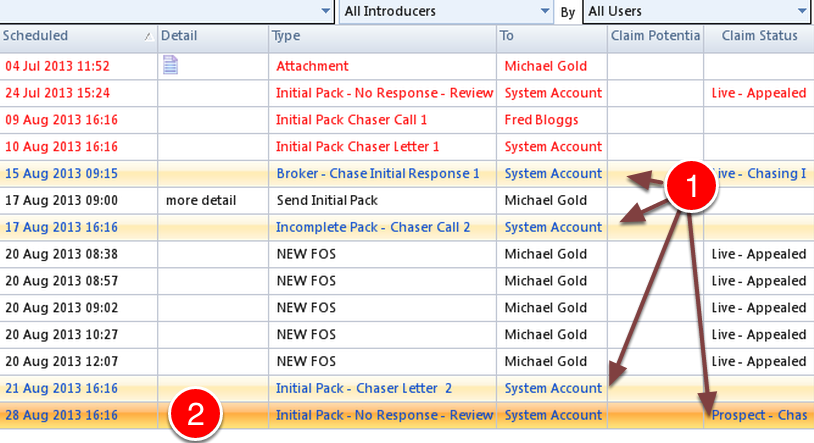The height and width of the screenshot is (443, 814).
Task: Select Initial Pack - Chaser Letter 2 entry
Action: tap(363, 388)
